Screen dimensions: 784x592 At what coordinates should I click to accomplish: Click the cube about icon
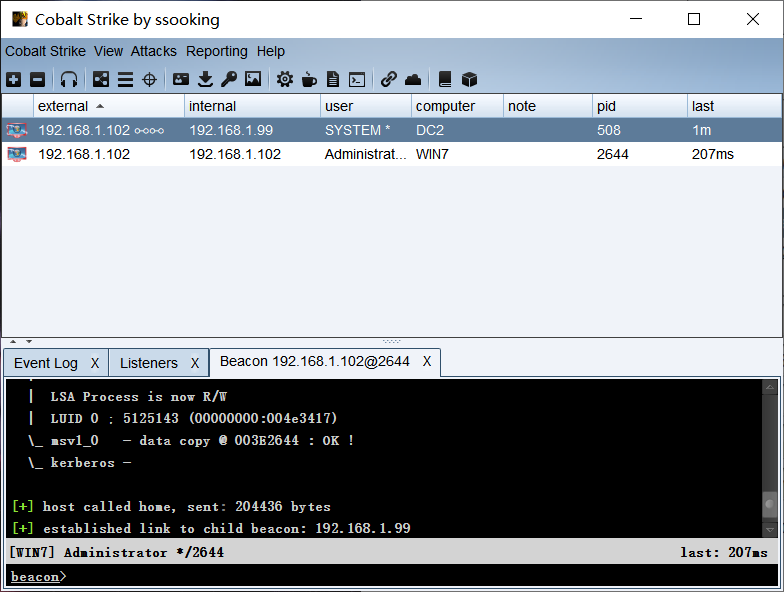[469, 79]
